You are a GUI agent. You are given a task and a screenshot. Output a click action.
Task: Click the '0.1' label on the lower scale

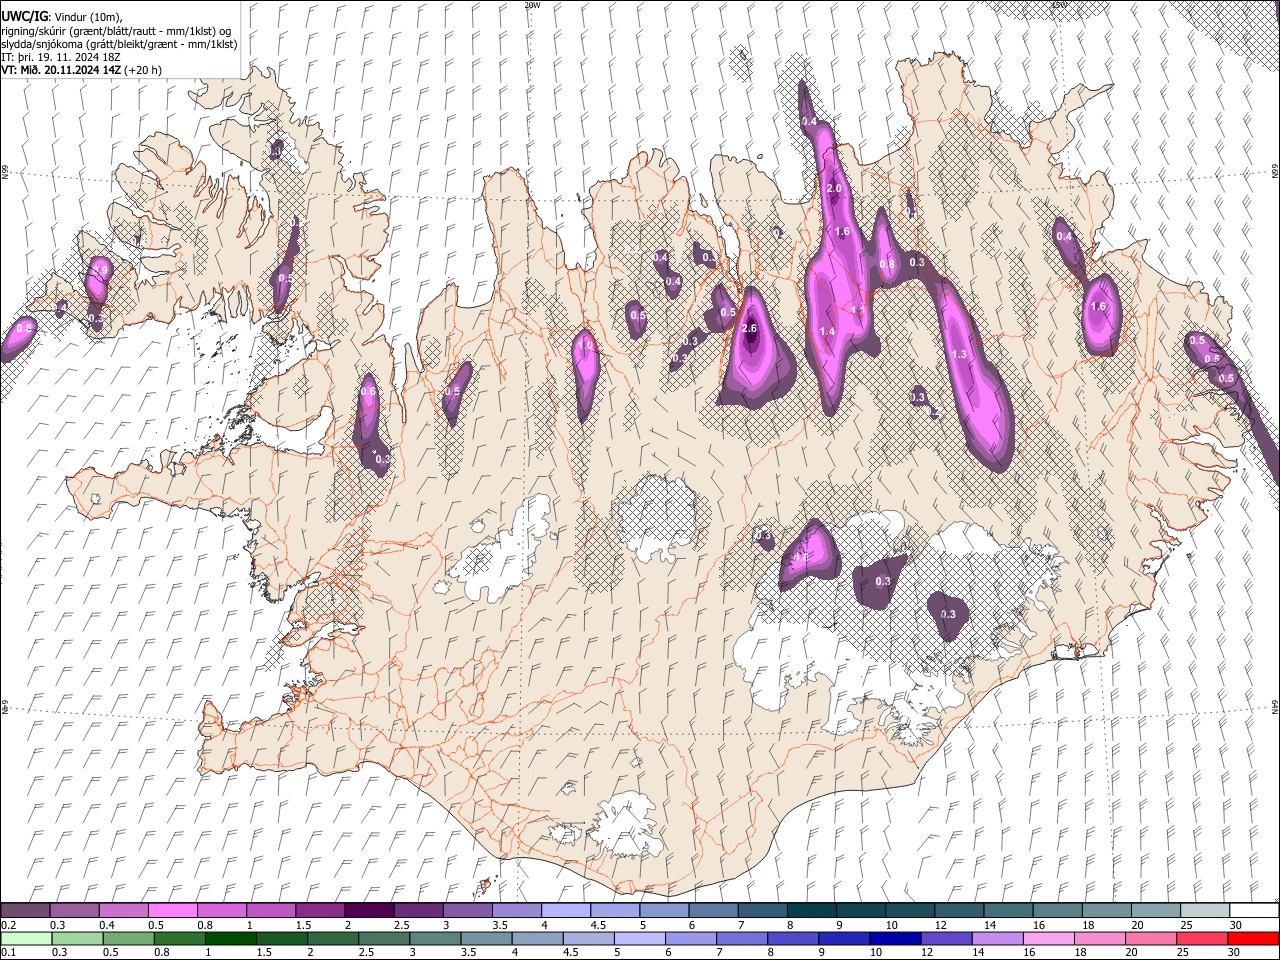click(x=8, y=952)
